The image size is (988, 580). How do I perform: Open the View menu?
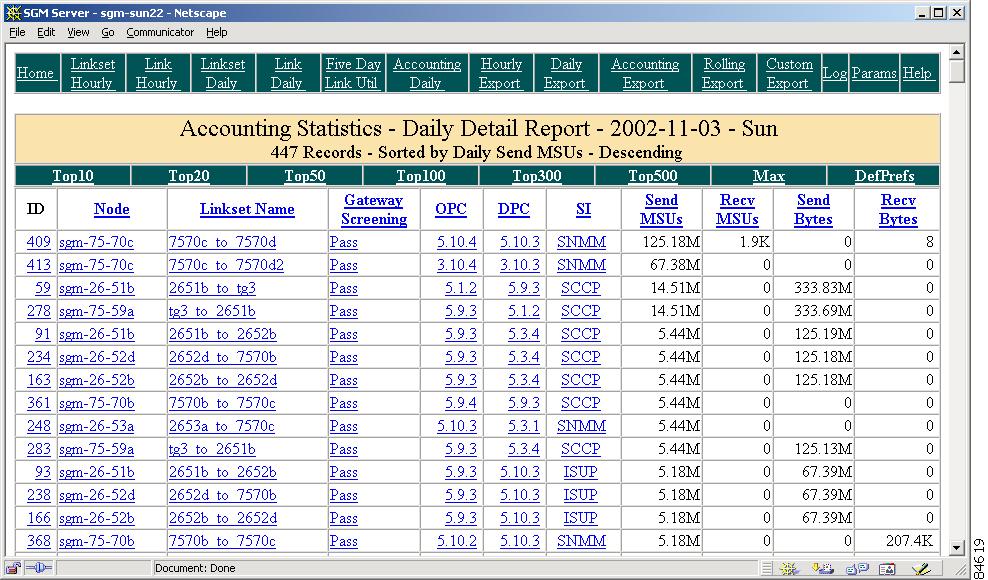(x=78, y=32)
